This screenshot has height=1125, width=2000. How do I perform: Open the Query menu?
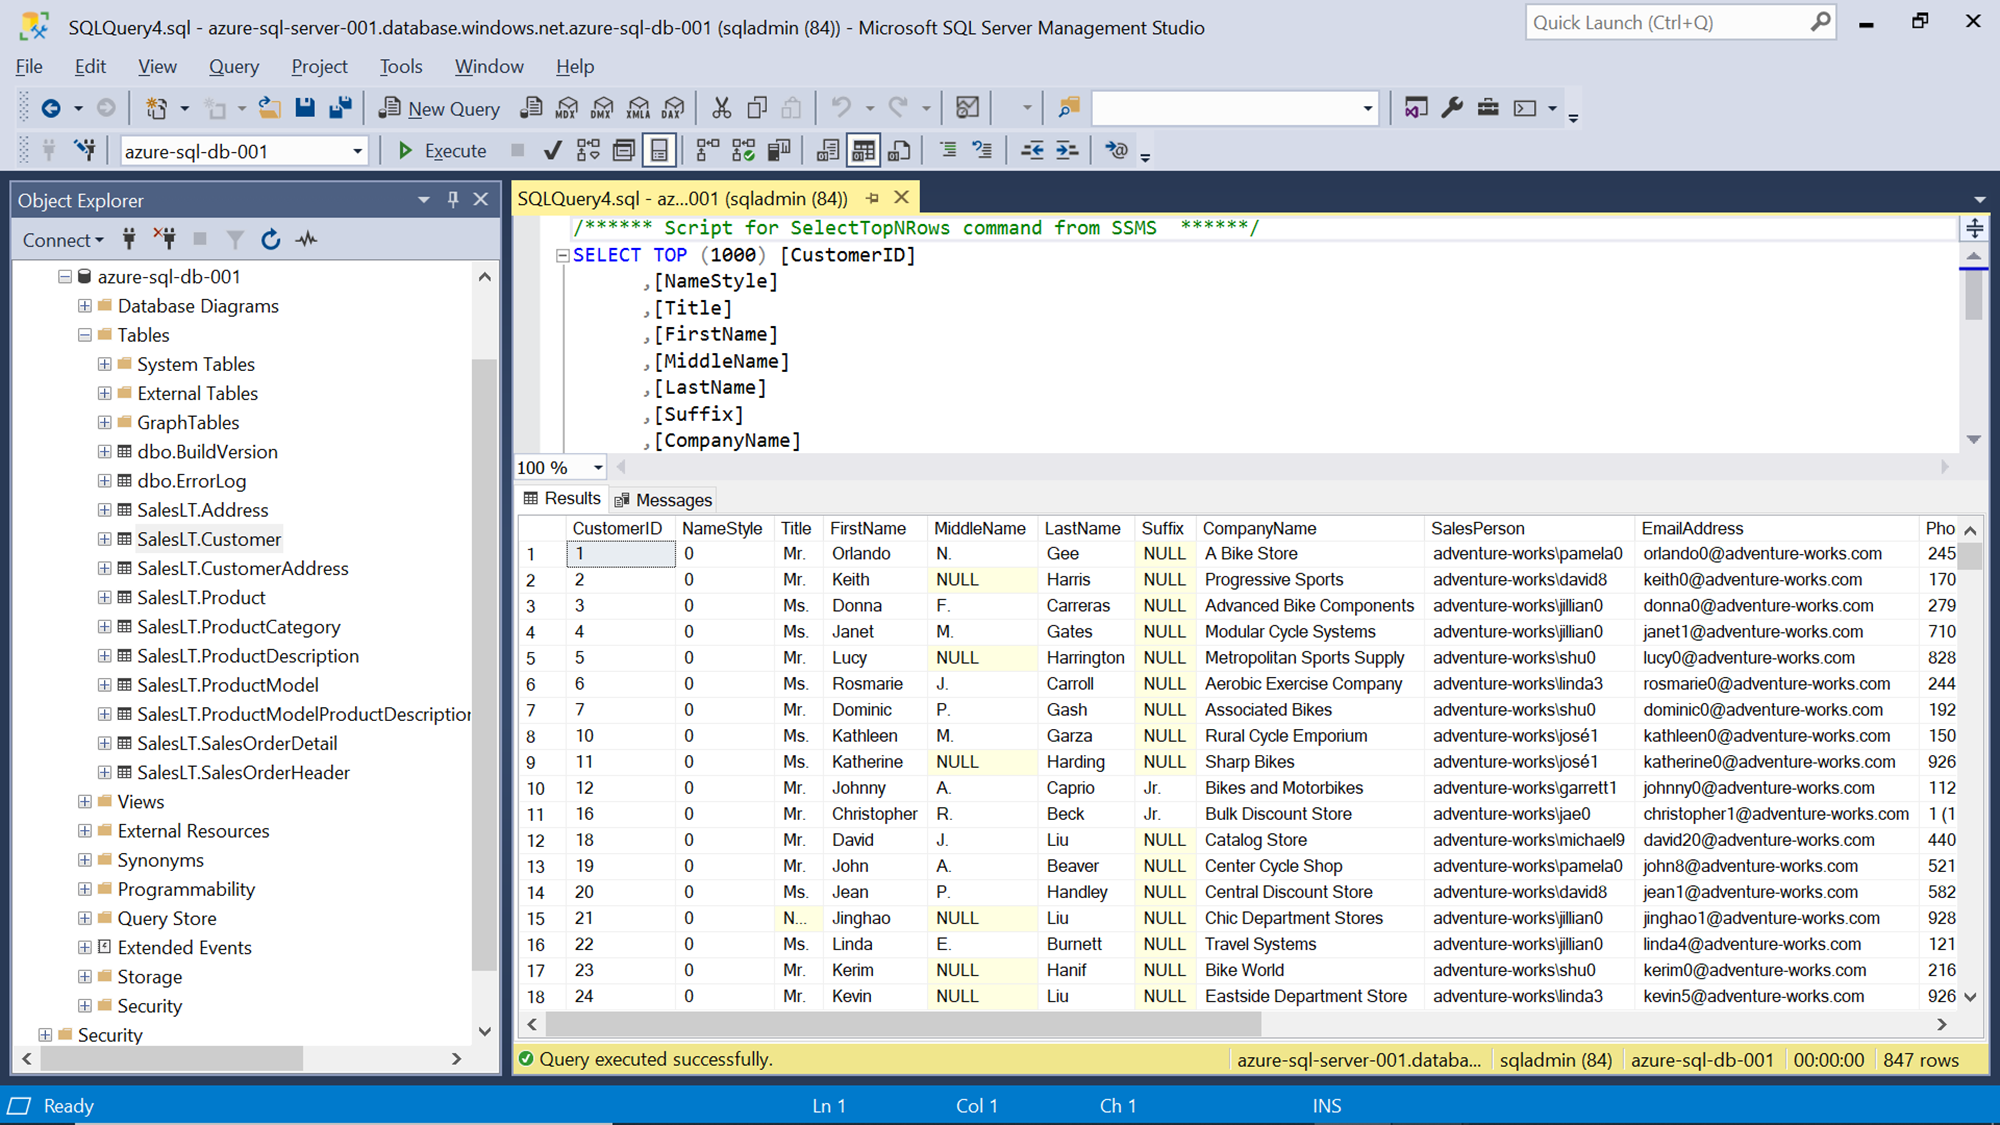[x=233, y=66]
